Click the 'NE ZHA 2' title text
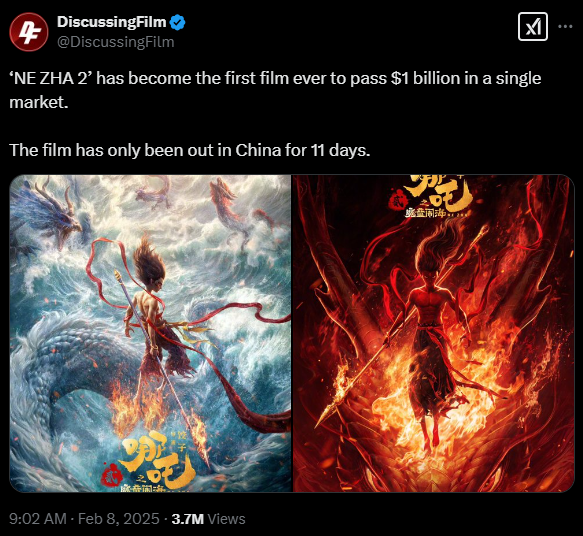This screenshot has height=536, width=583. click(x=48, y=78)
